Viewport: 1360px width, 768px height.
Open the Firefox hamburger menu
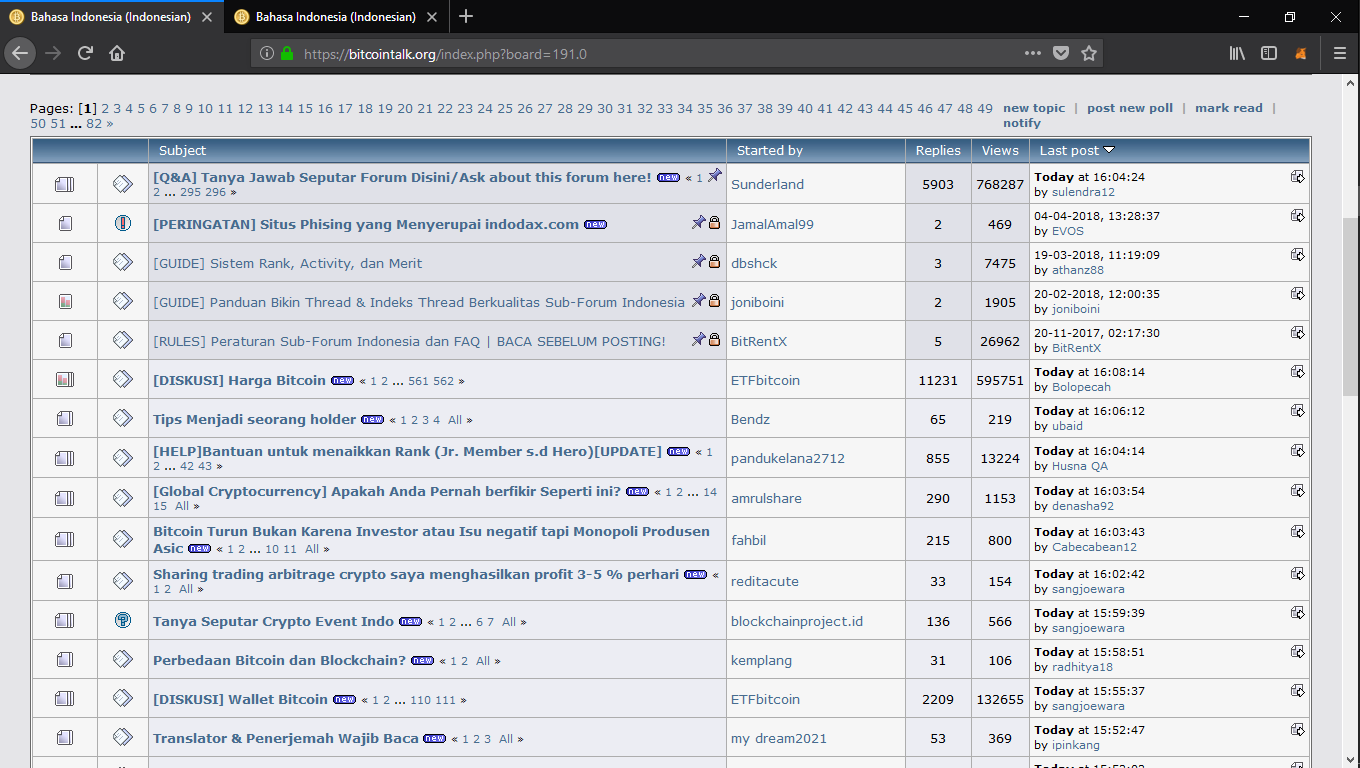[x=1340, y=53]
